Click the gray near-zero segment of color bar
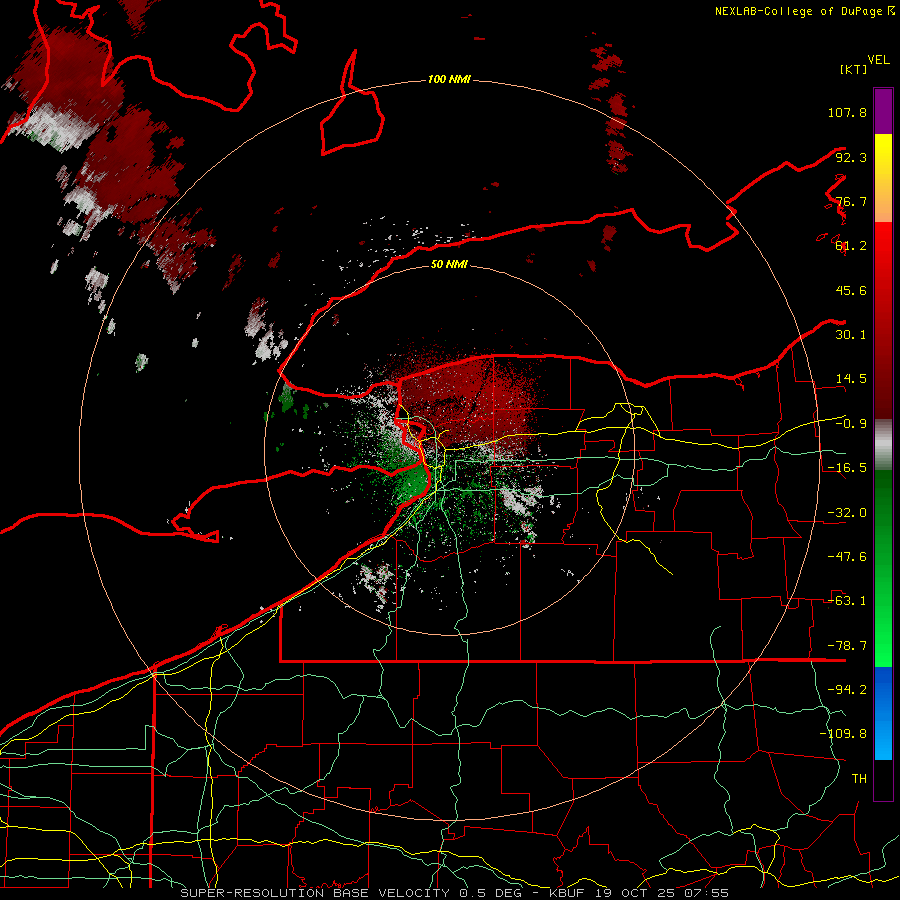The image size is (900, 900). tap(883, 445)
